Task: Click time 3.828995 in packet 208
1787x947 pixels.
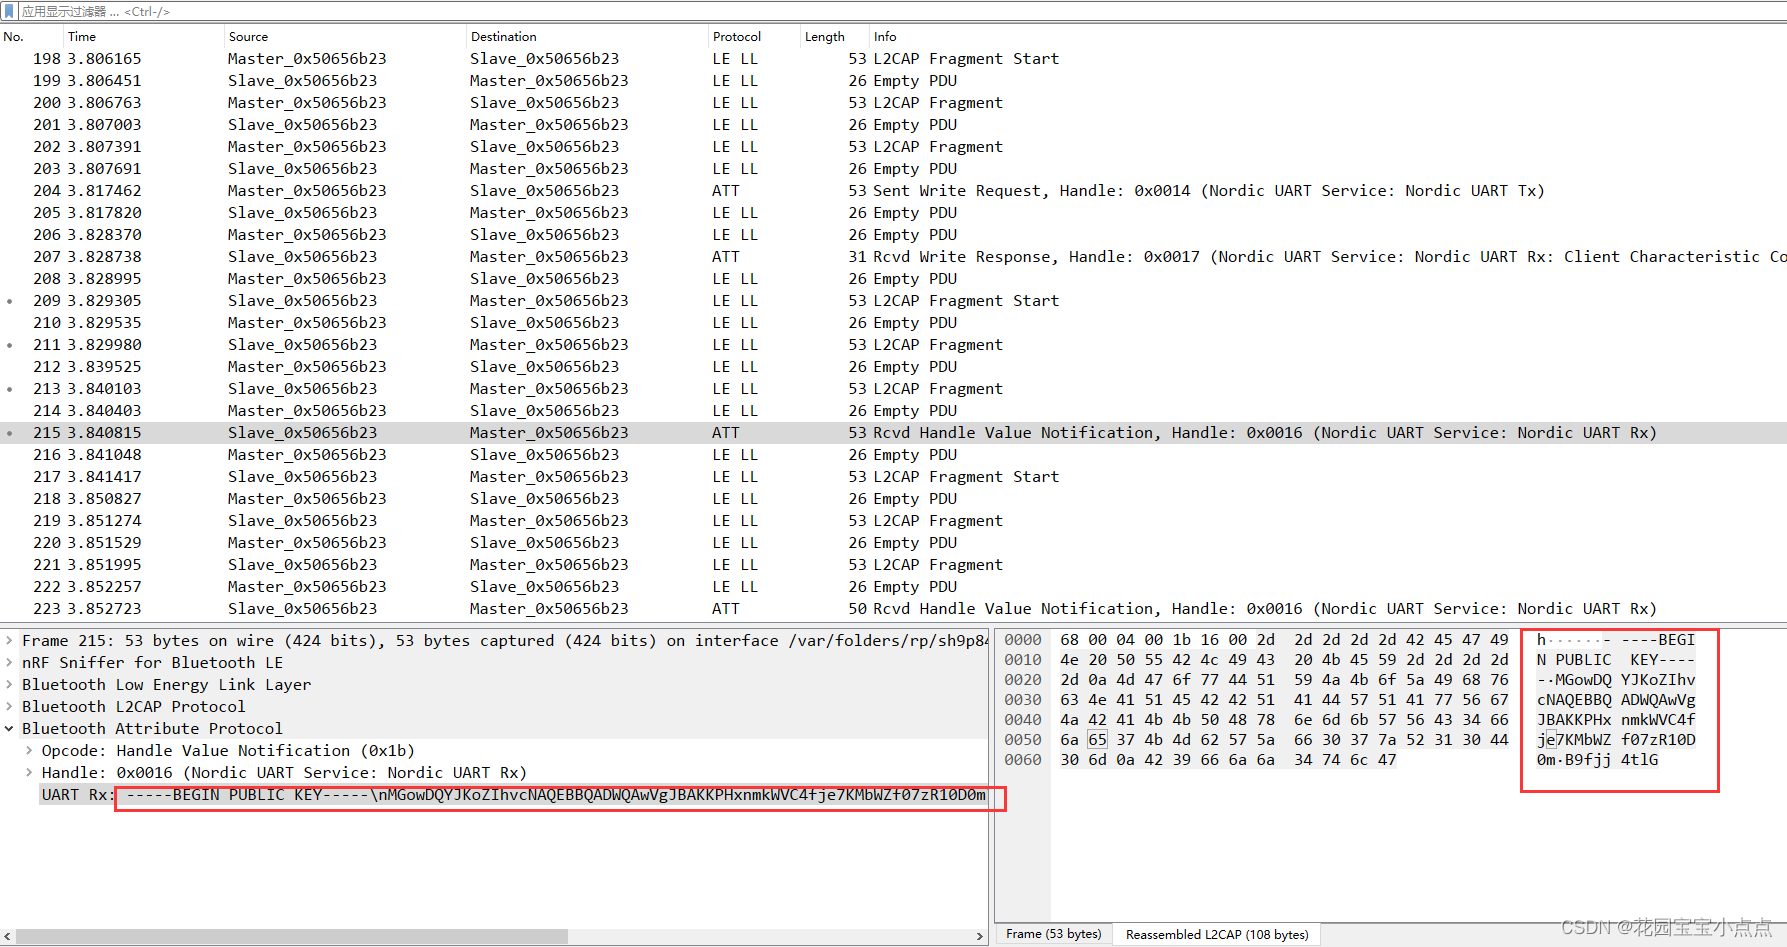Action: coord(105,279)
